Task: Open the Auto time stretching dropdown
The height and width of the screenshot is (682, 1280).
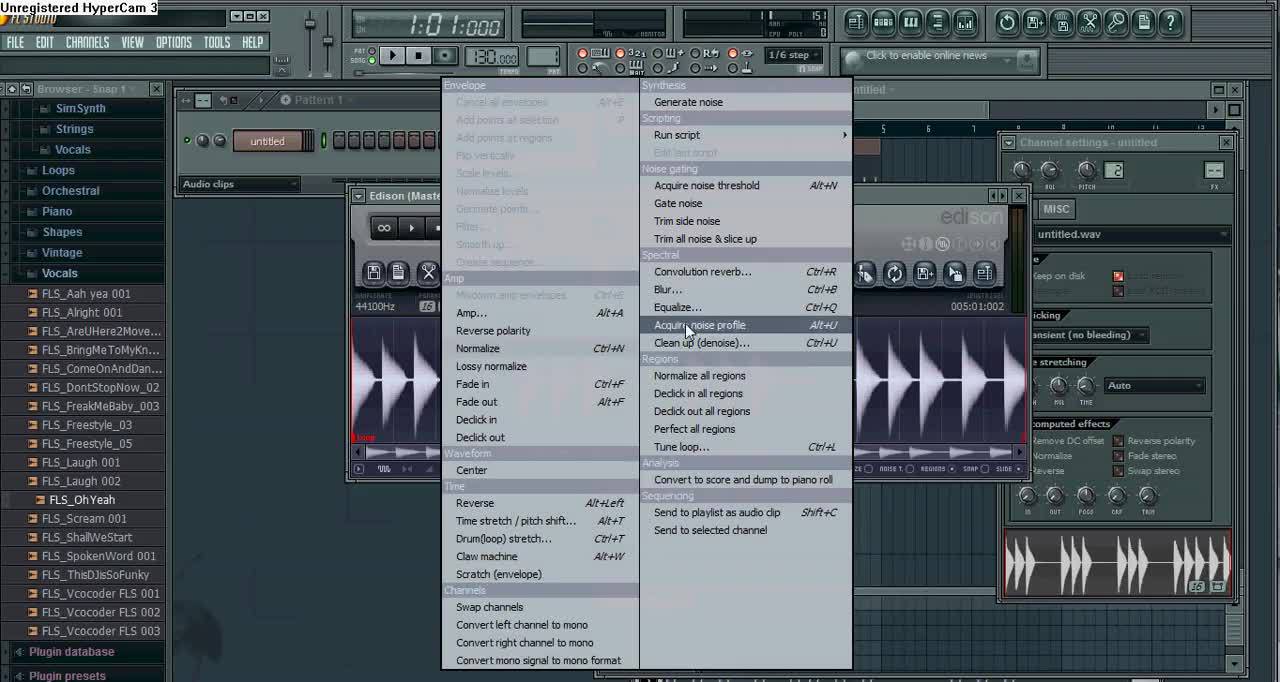Action: coord(1155,385)
